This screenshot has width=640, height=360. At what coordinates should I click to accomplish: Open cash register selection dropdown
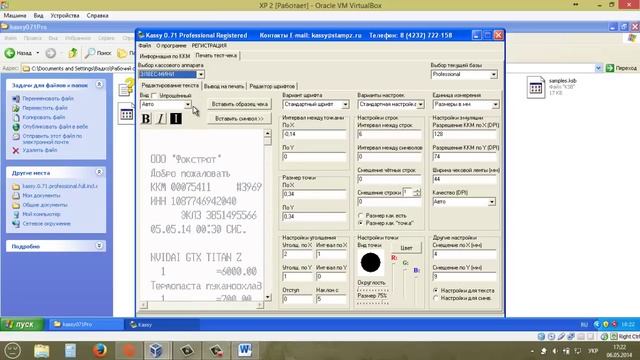(201, 74)
